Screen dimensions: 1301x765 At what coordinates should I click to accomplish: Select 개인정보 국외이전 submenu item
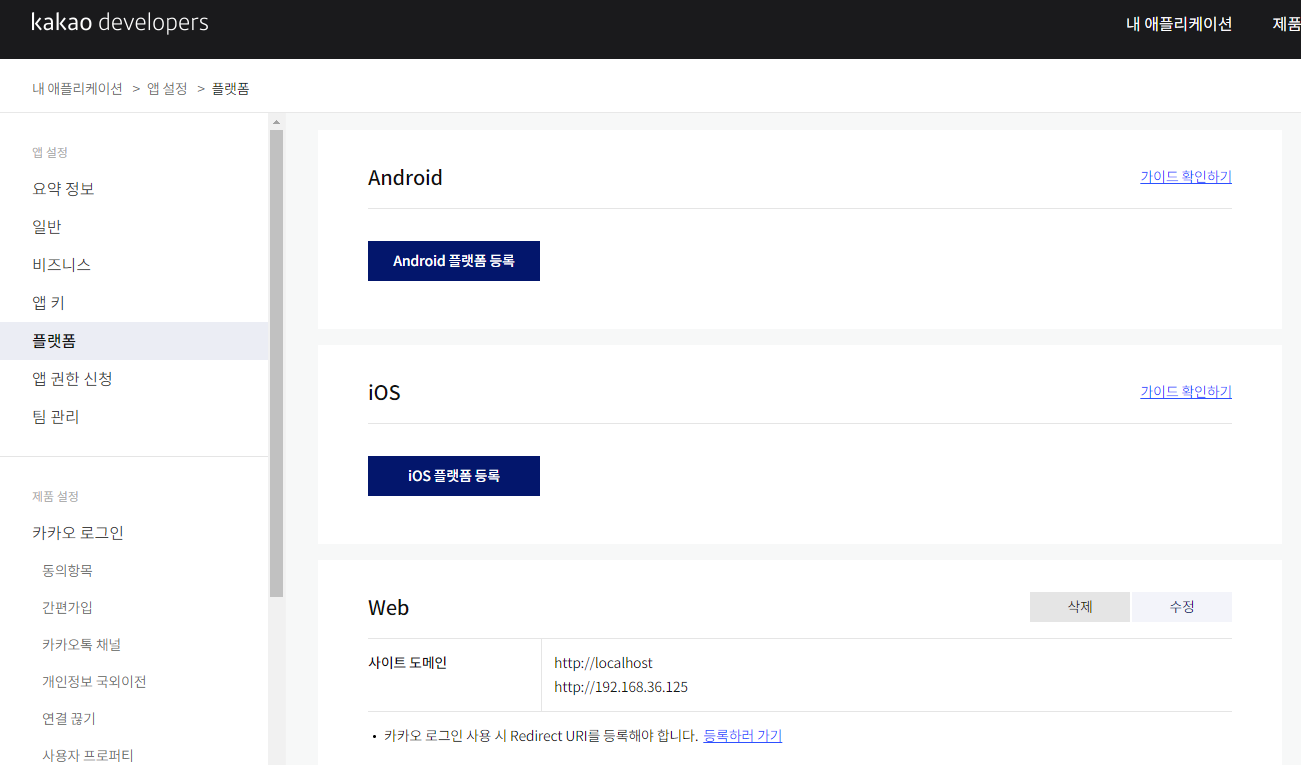click(94, 682)
